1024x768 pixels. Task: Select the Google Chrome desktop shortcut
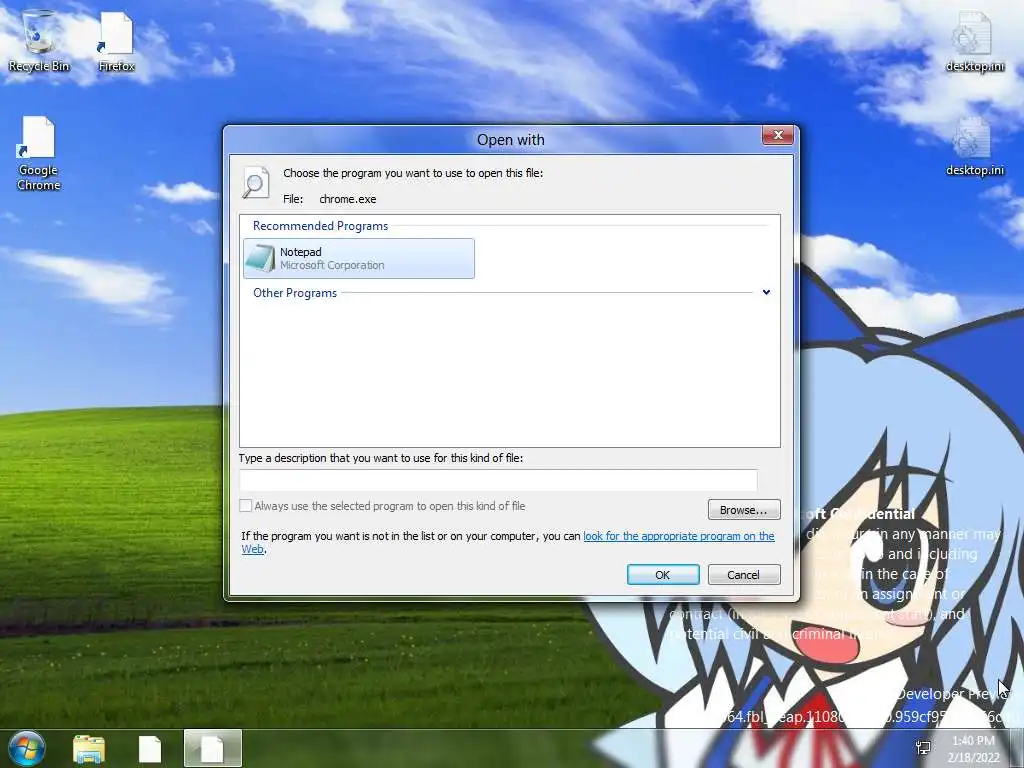39,154
